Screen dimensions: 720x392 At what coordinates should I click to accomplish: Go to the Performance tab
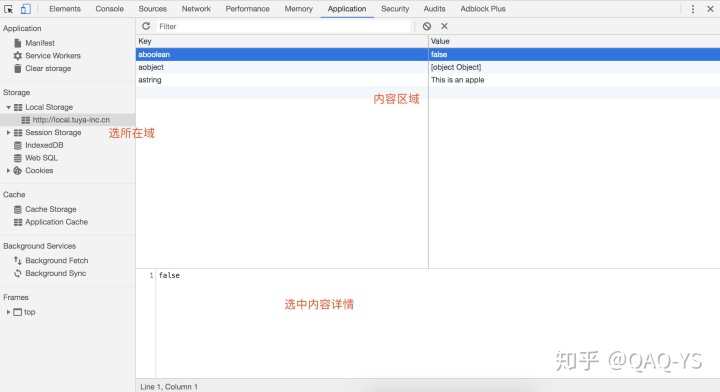click(247, 9)
